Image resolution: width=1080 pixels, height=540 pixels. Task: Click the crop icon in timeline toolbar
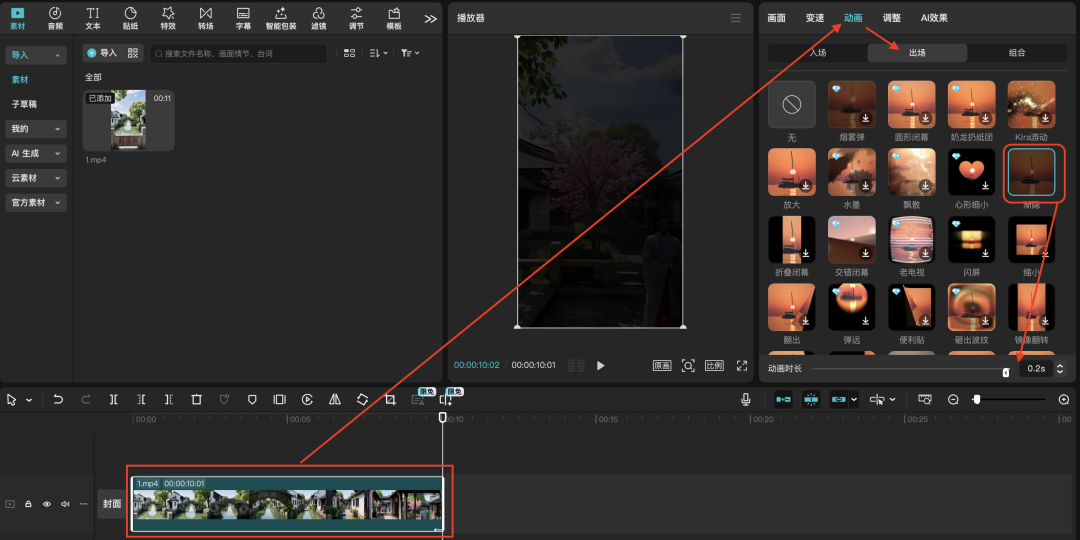click(390, 399)
